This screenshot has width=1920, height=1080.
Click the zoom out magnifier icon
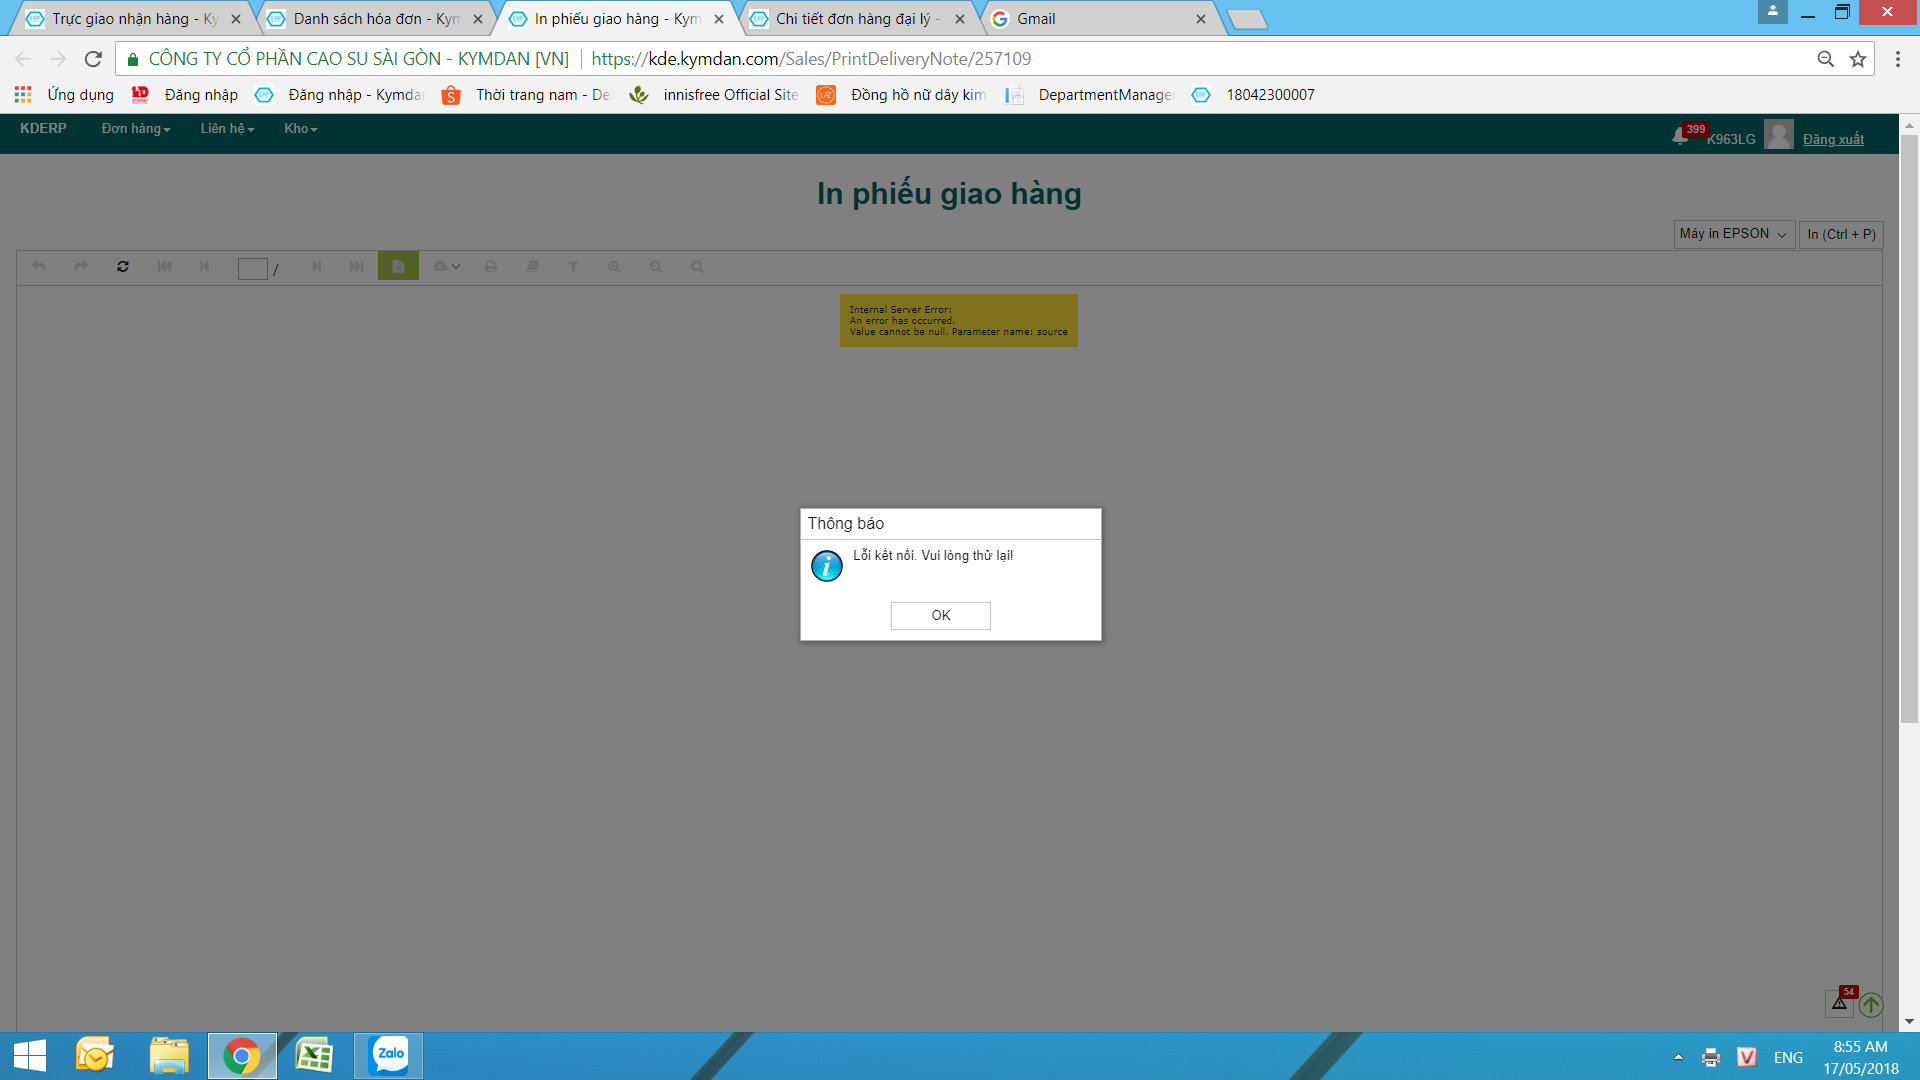tap(656, 267)
